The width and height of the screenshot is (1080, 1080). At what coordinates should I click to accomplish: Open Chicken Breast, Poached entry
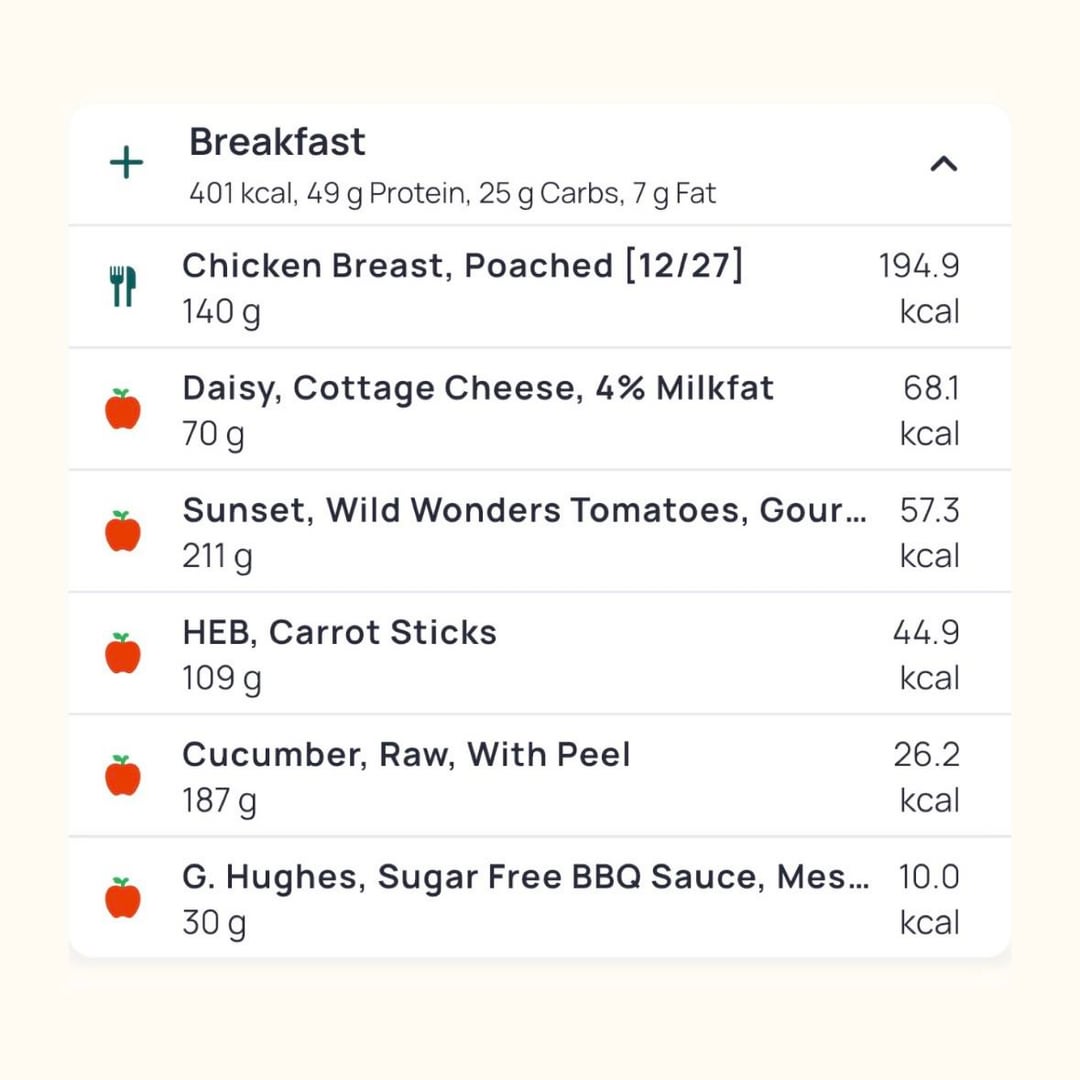(462, 266)
